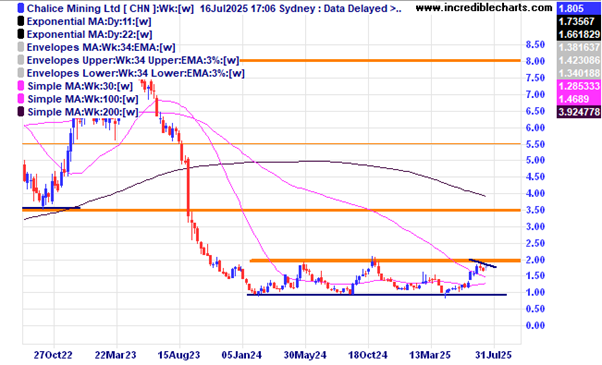Open the www.incrediblecharts.com link
602x365 pixels.
coord(484,7)
